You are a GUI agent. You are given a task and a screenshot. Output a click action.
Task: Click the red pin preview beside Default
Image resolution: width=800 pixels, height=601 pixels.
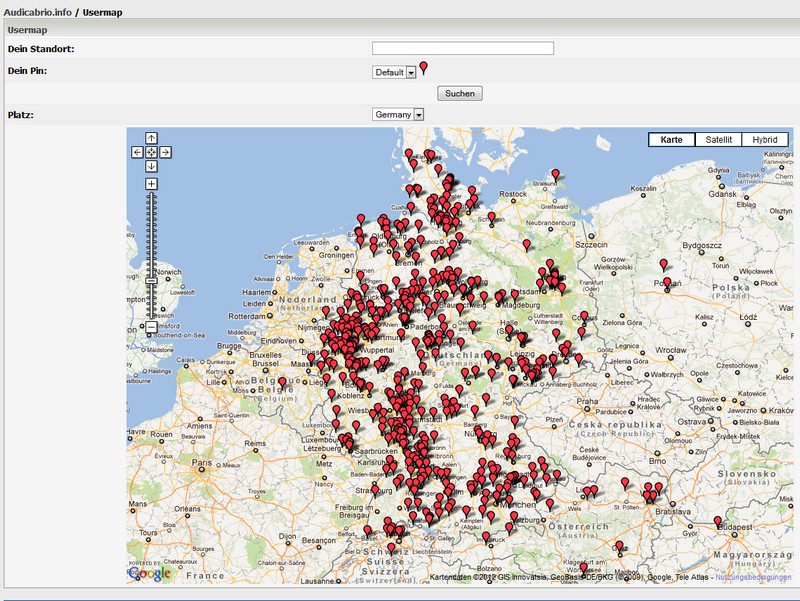coord(423,68)
